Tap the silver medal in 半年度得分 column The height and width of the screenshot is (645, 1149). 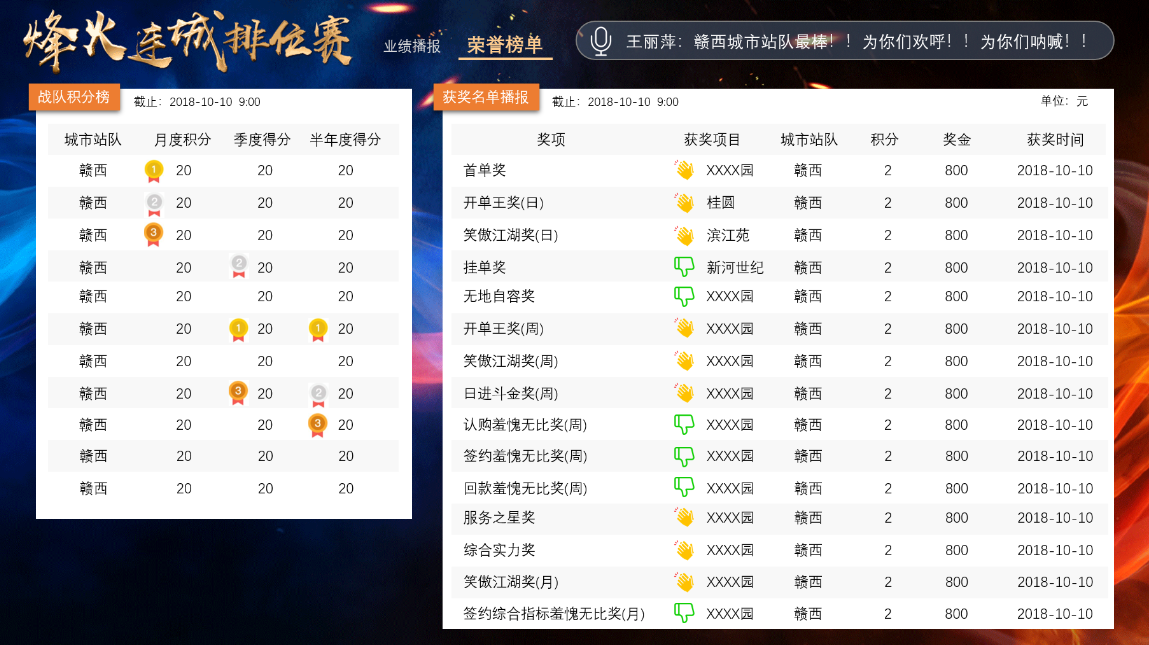(x=318, y=395)
